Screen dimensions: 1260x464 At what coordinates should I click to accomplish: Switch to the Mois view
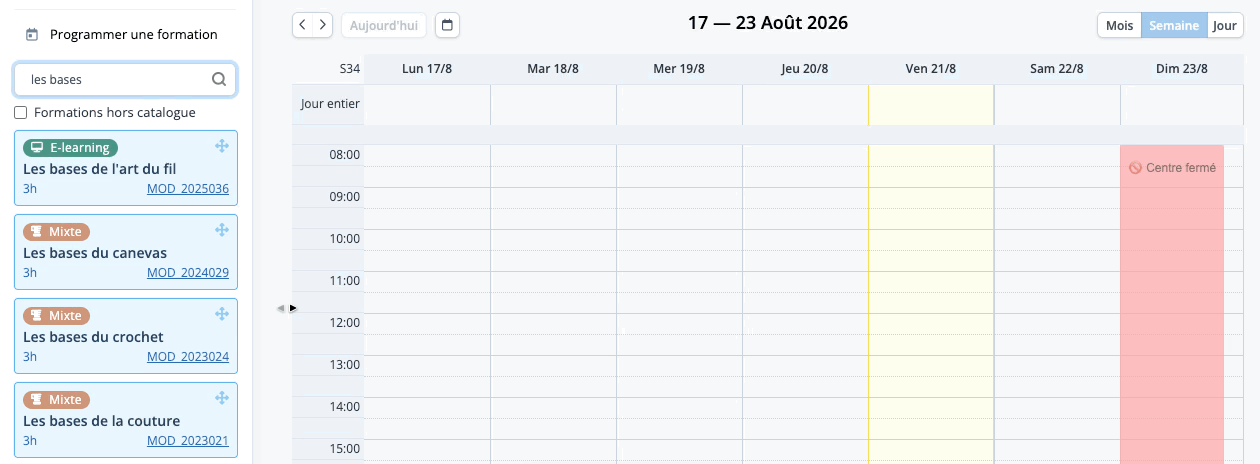tap(1119, 25)
